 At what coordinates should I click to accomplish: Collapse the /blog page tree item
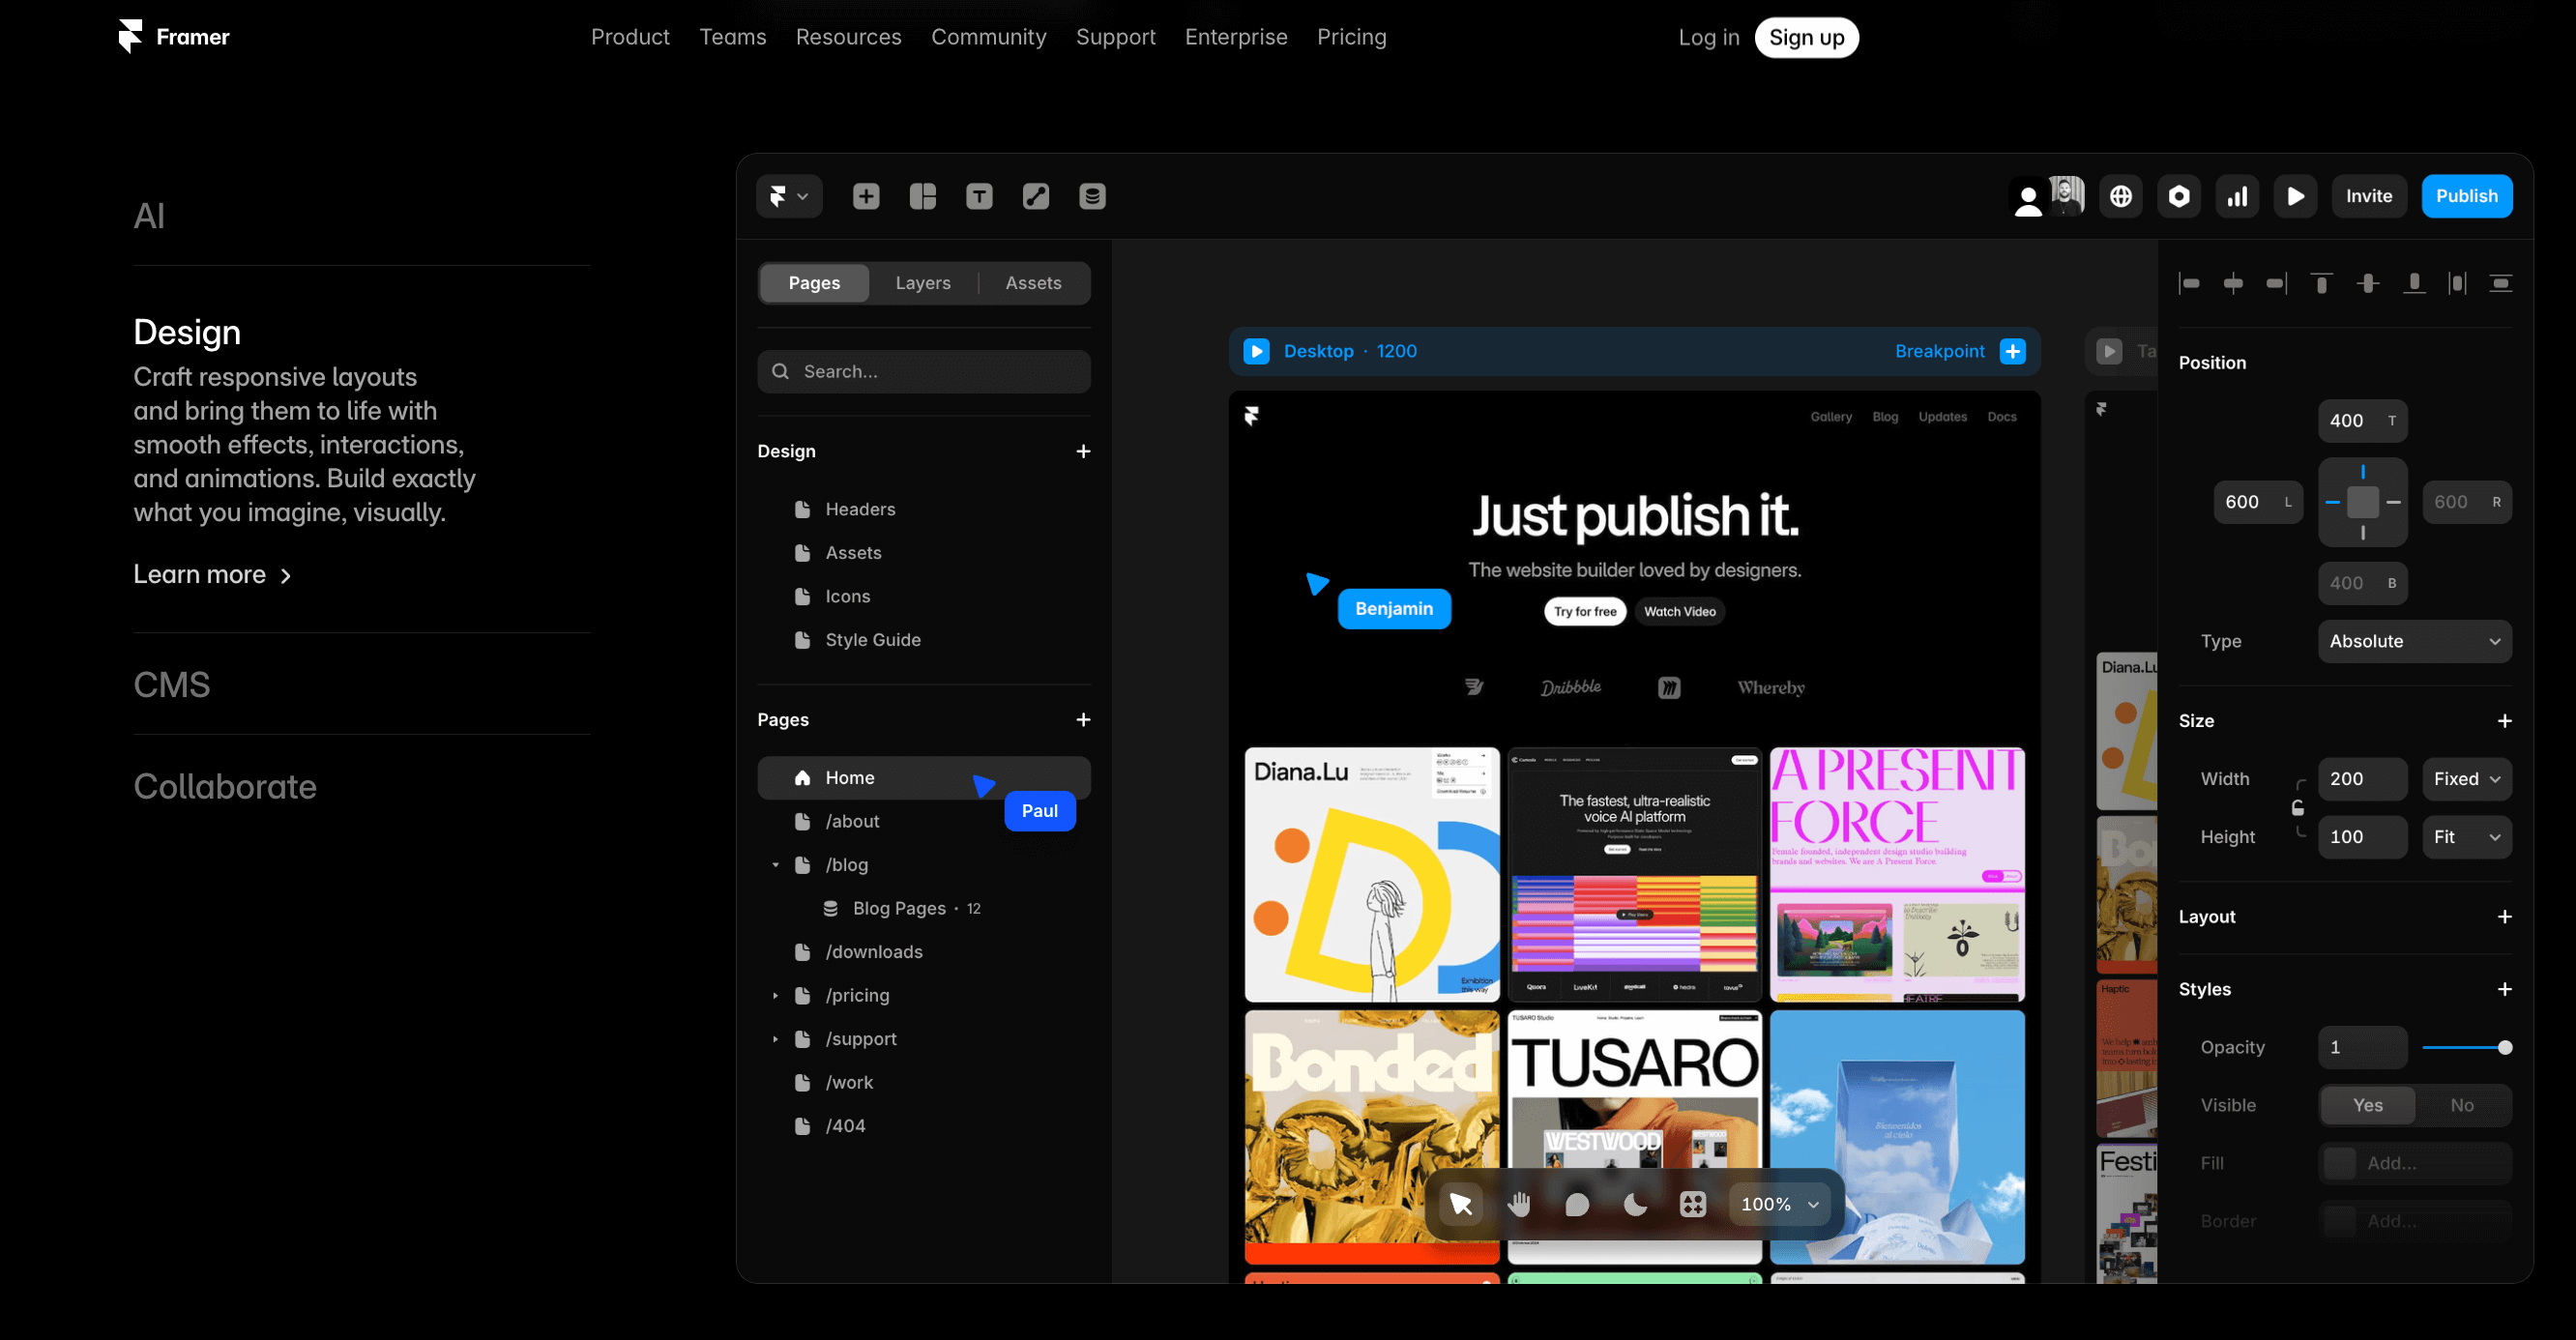(775, 865)
